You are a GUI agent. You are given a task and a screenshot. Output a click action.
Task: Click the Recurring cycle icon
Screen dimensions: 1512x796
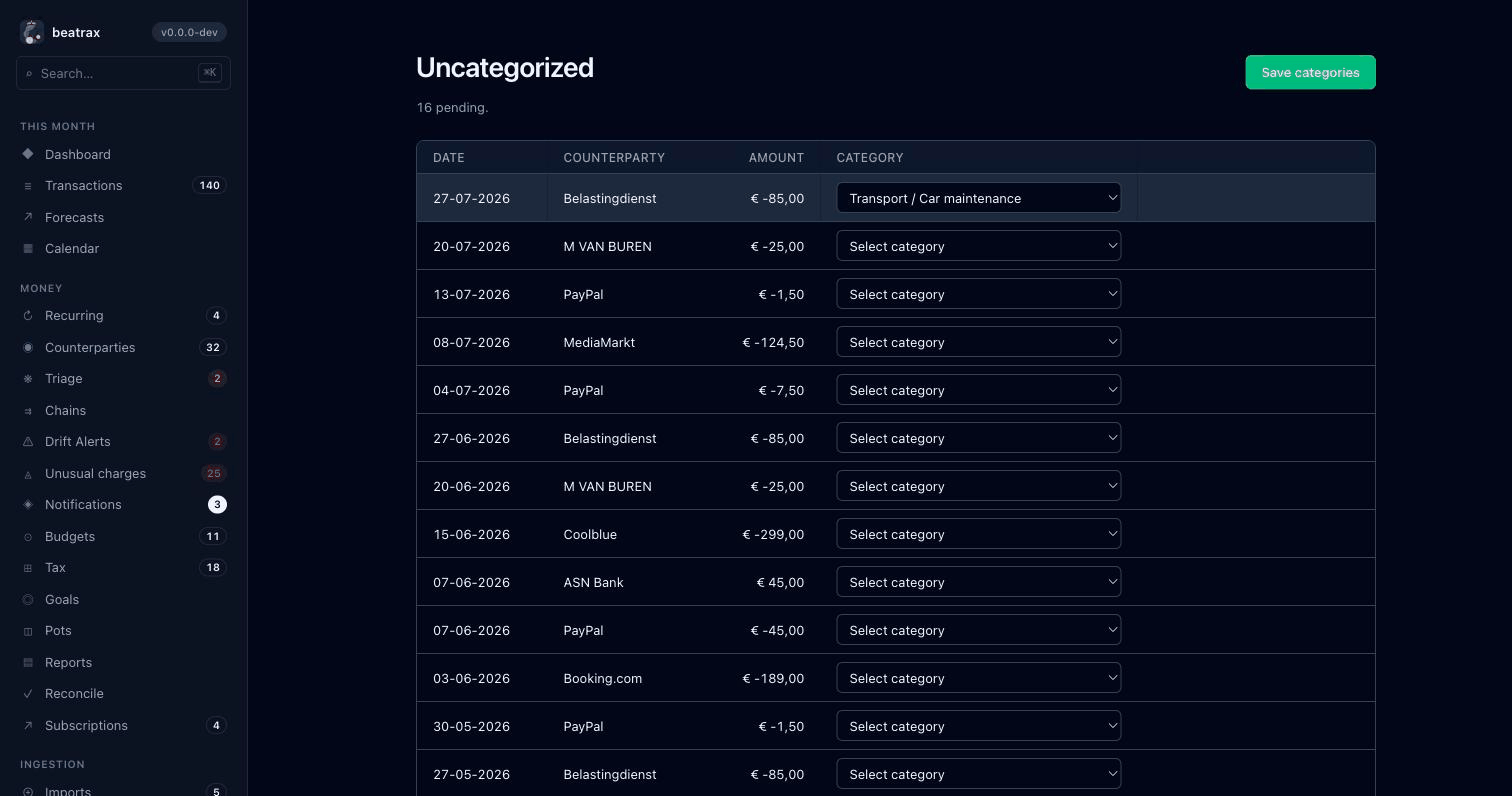click(28, 316)
